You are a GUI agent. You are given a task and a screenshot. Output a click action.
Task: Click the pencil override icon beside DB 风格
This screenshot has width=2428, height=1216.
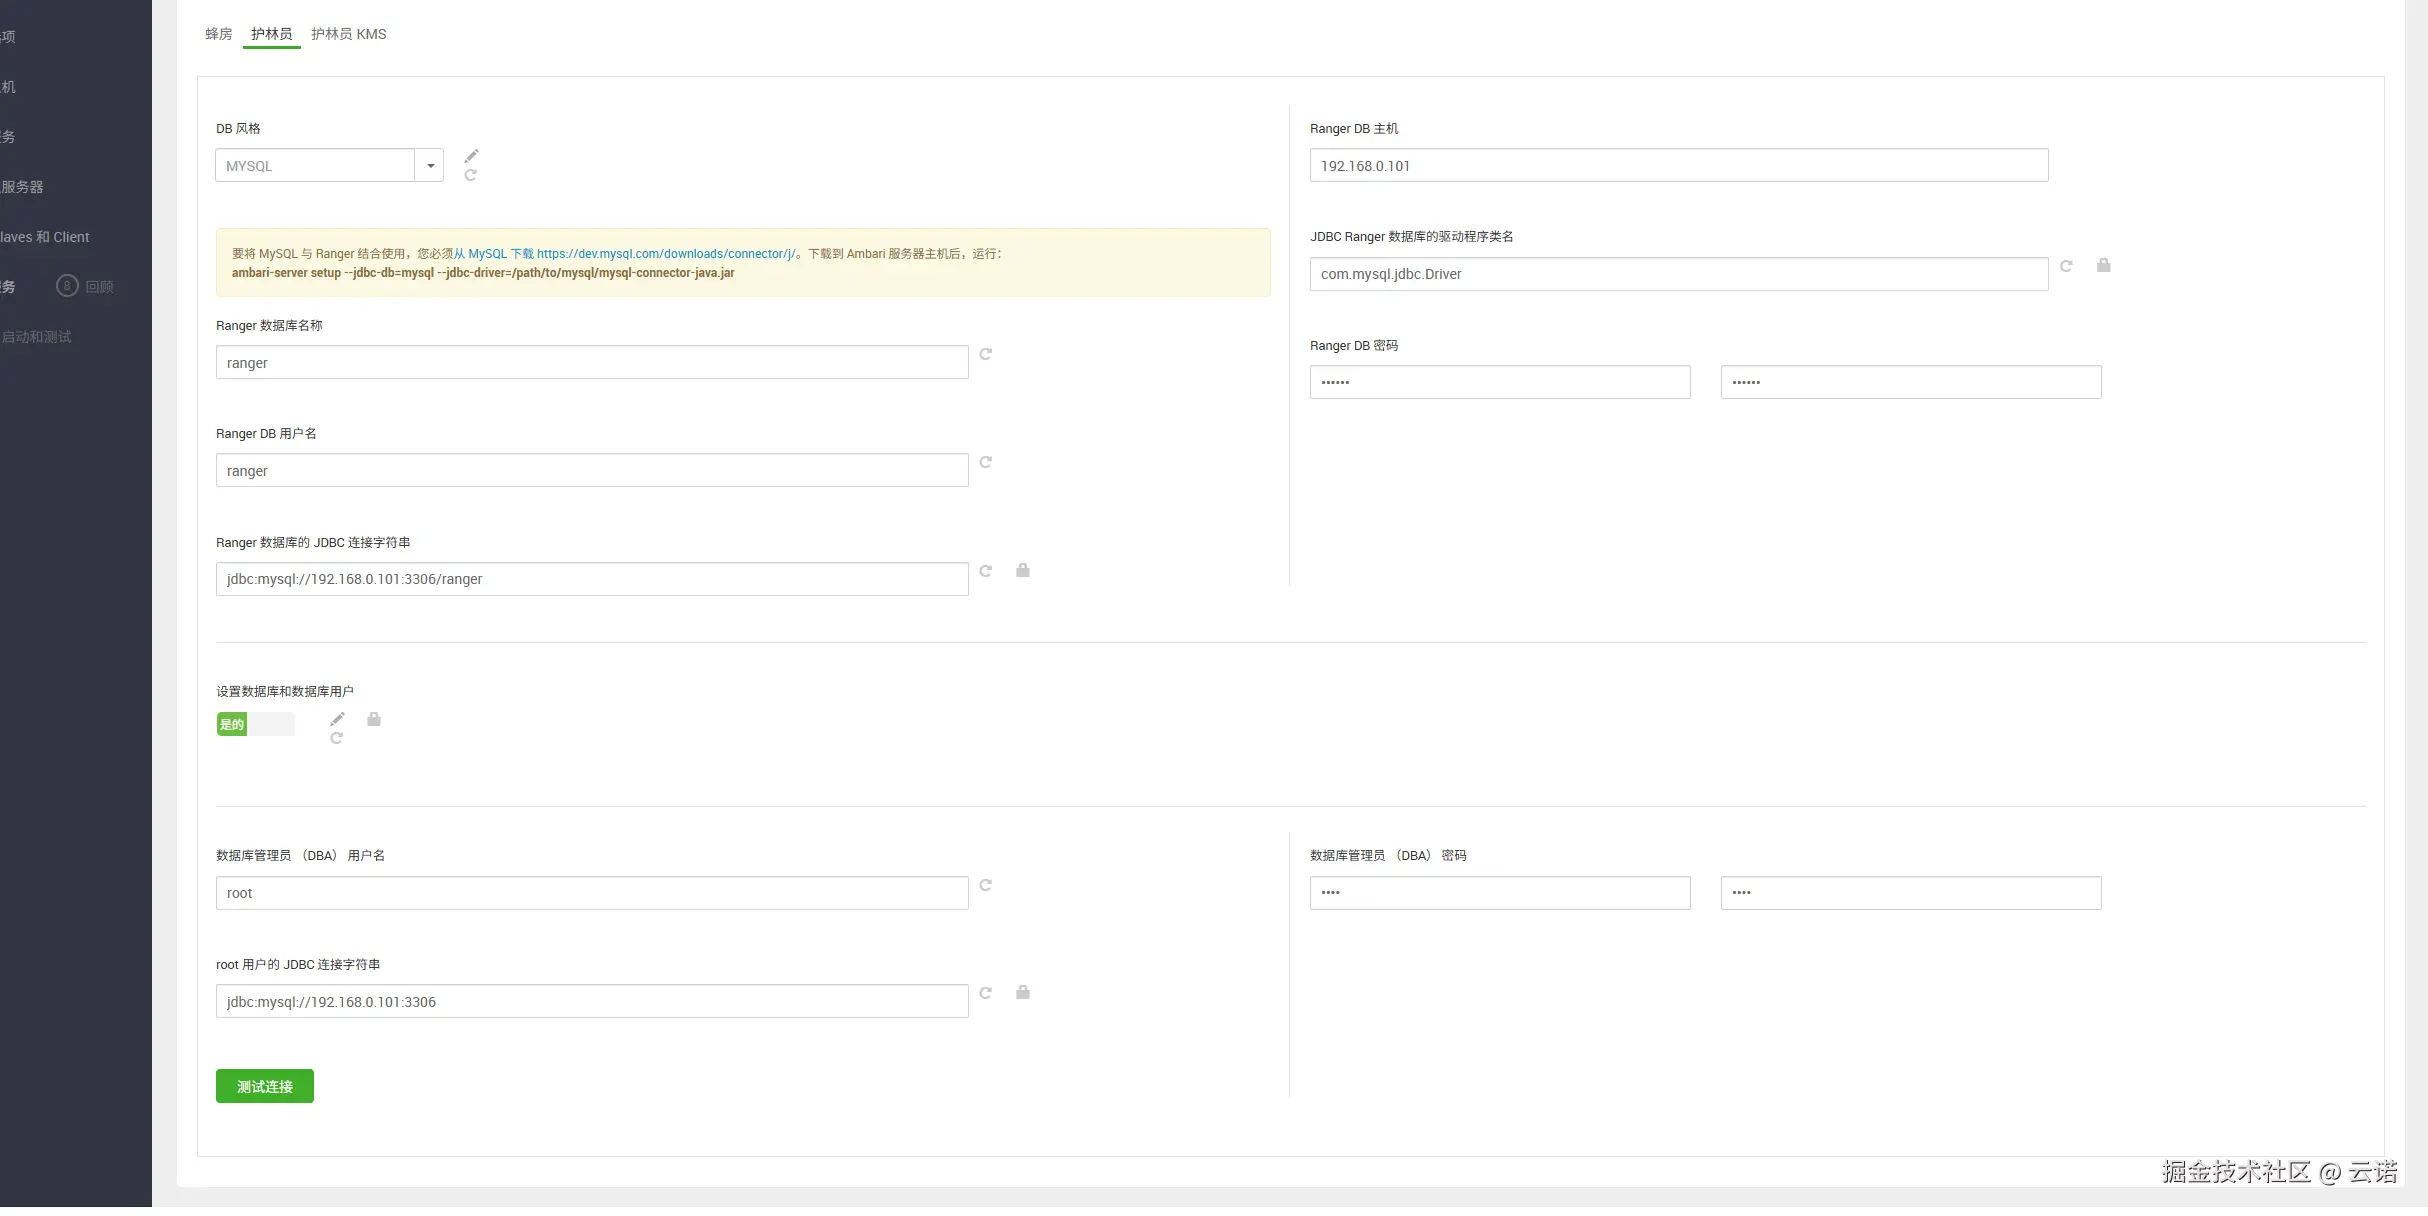click(x=471, y=156)
